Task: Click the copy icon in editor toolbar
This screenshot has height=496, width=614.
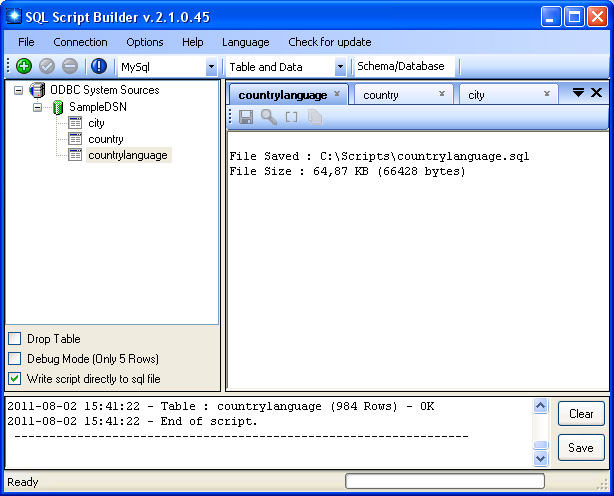Action: [315, 117]
